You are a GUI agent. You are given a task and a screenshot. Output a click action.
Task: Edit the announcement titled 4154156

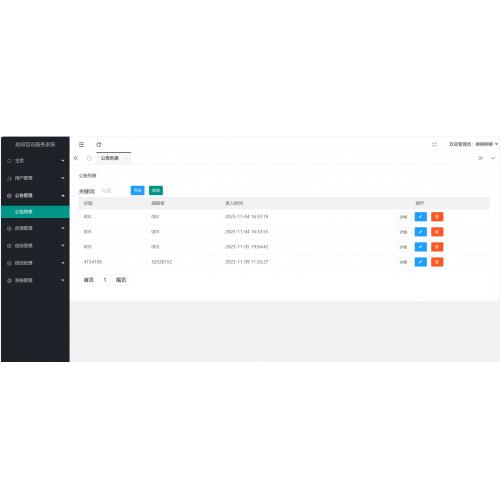[421, 262]
